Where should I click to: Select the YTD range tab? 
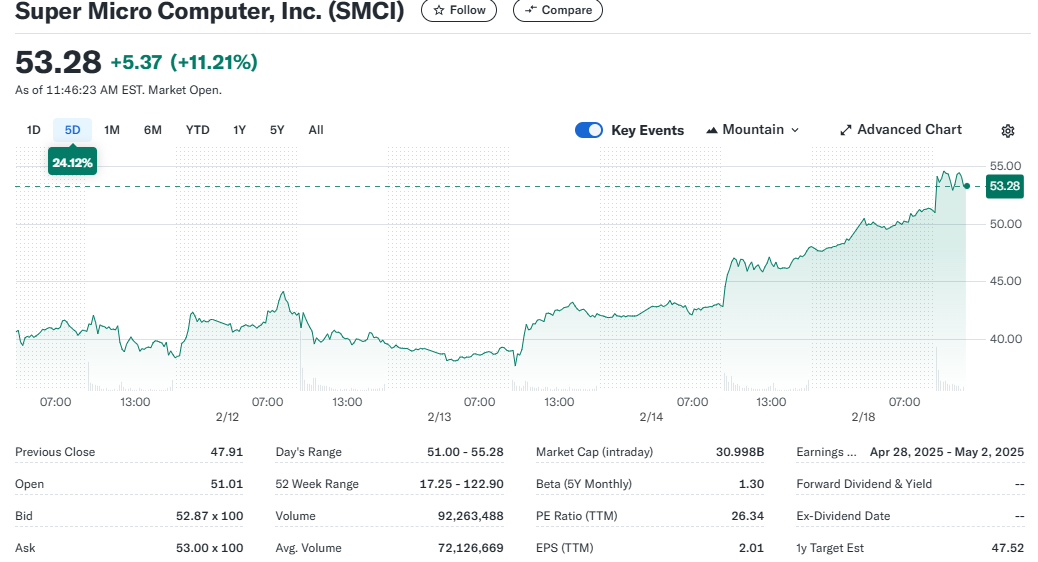198,130
